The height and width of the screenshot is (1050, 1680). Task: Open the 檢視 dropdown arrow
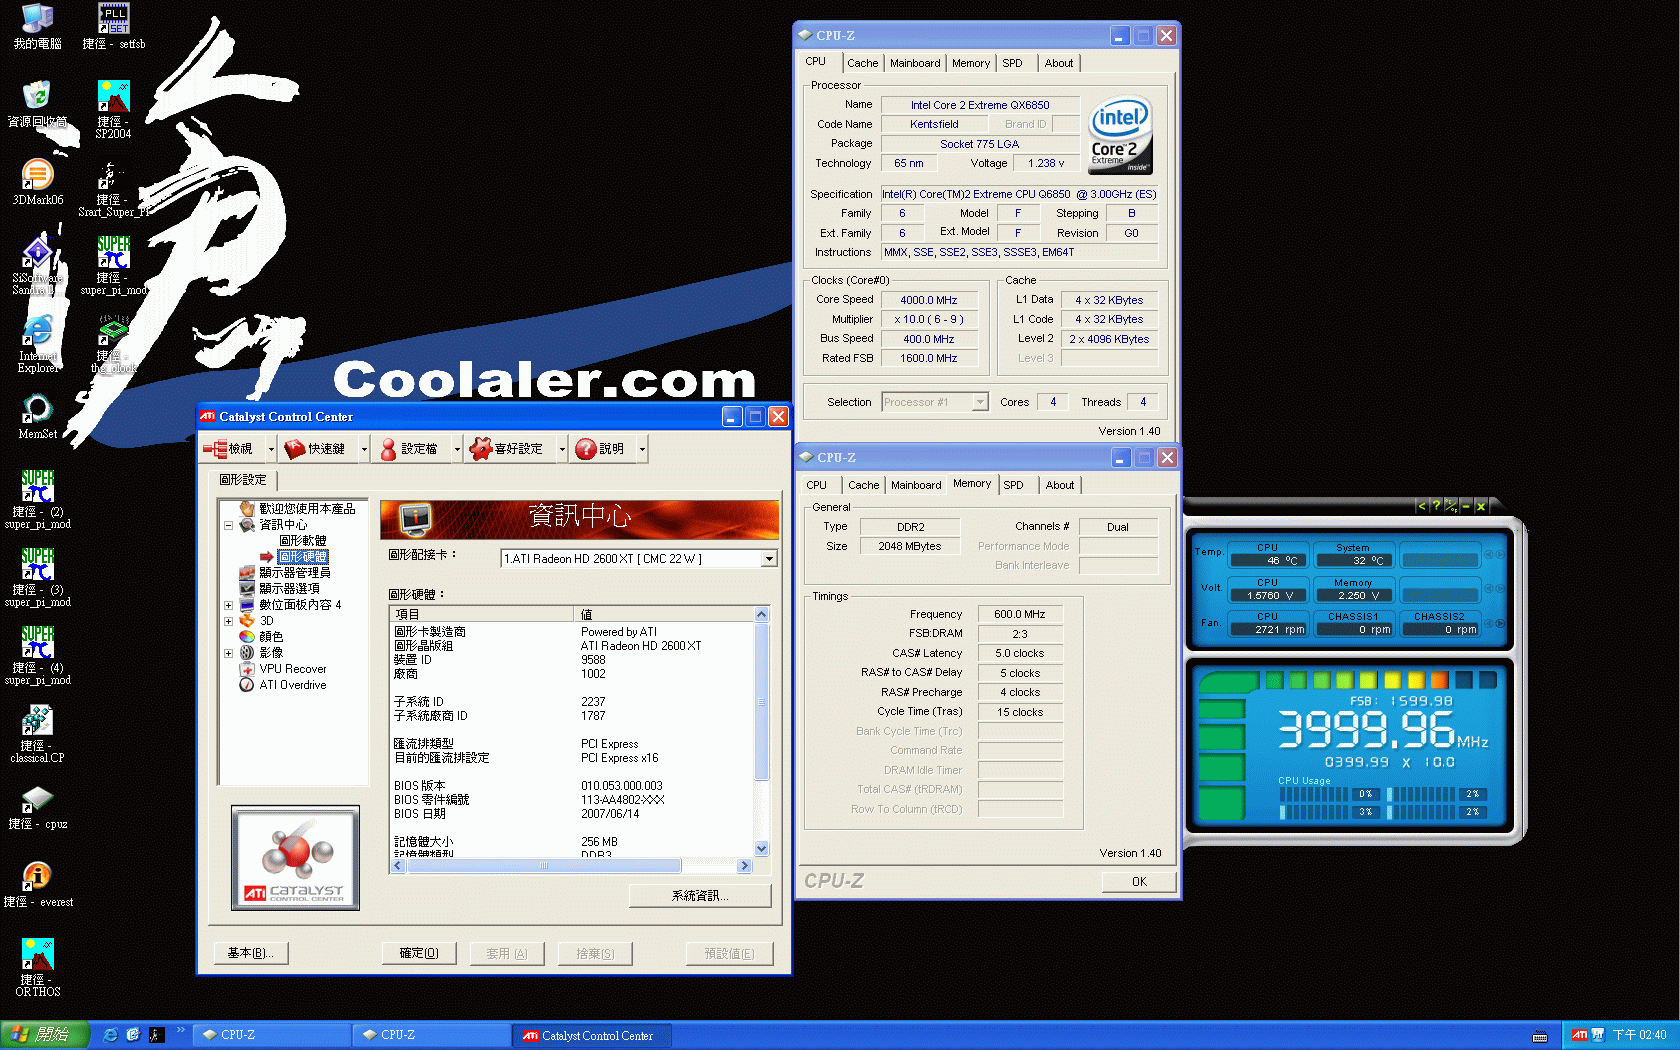pos(270,449)
